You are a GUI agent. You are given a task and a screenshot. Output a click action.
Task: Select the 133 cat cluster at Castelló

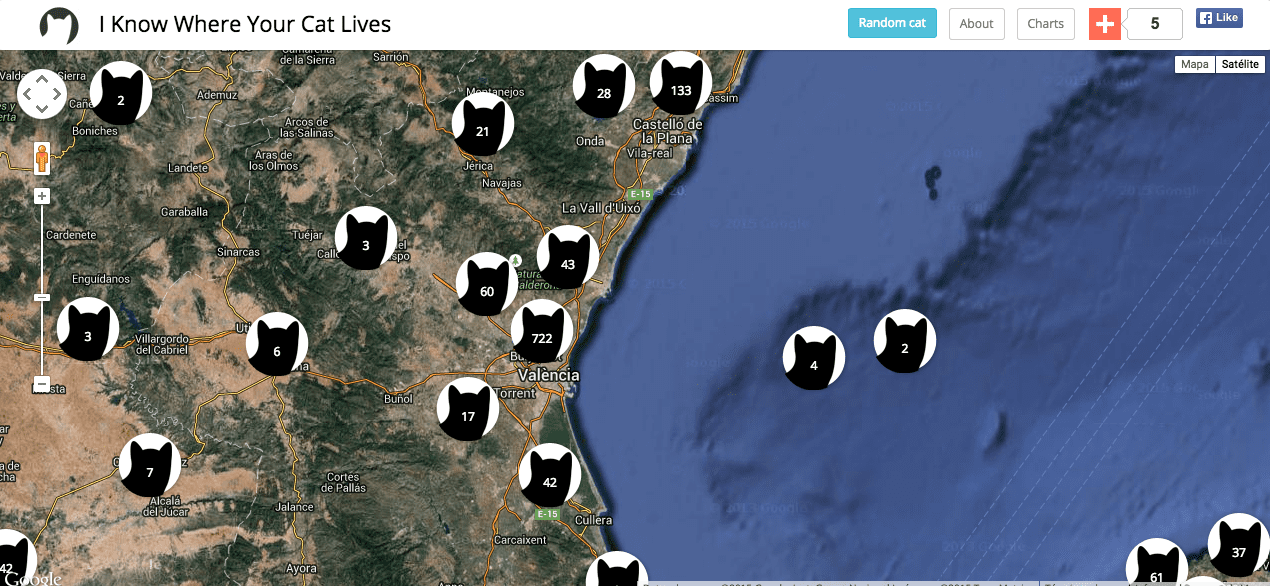tap(680, 88)
